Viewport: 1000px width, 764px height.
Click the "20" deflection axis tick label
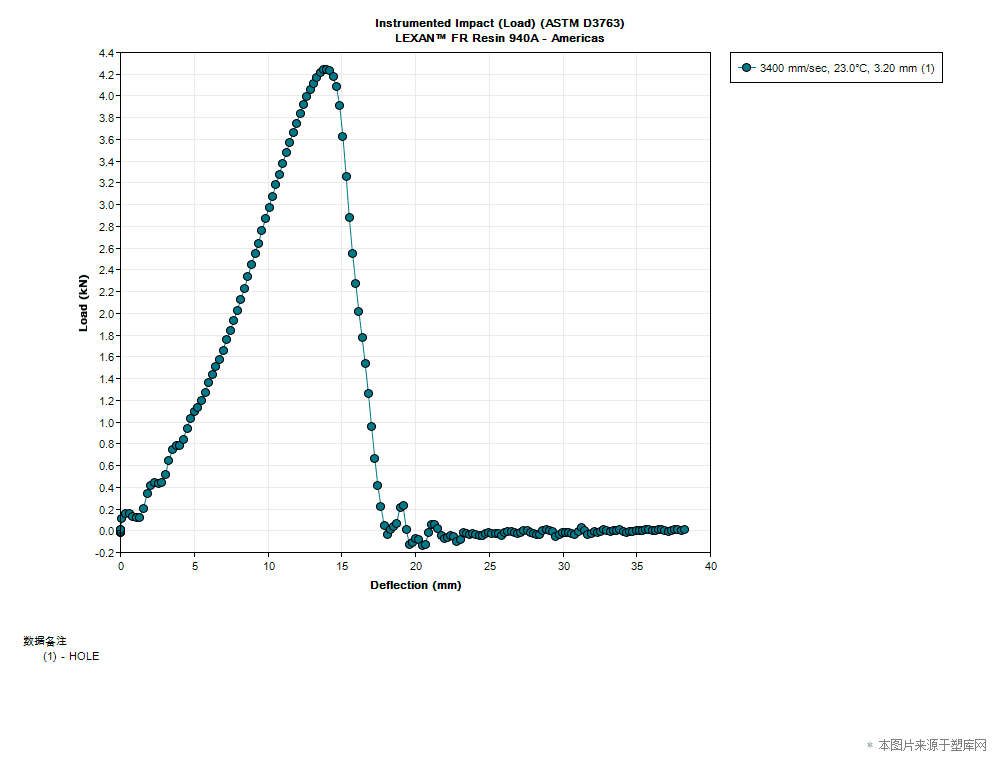pyautogui.click(x=416, y=566)
